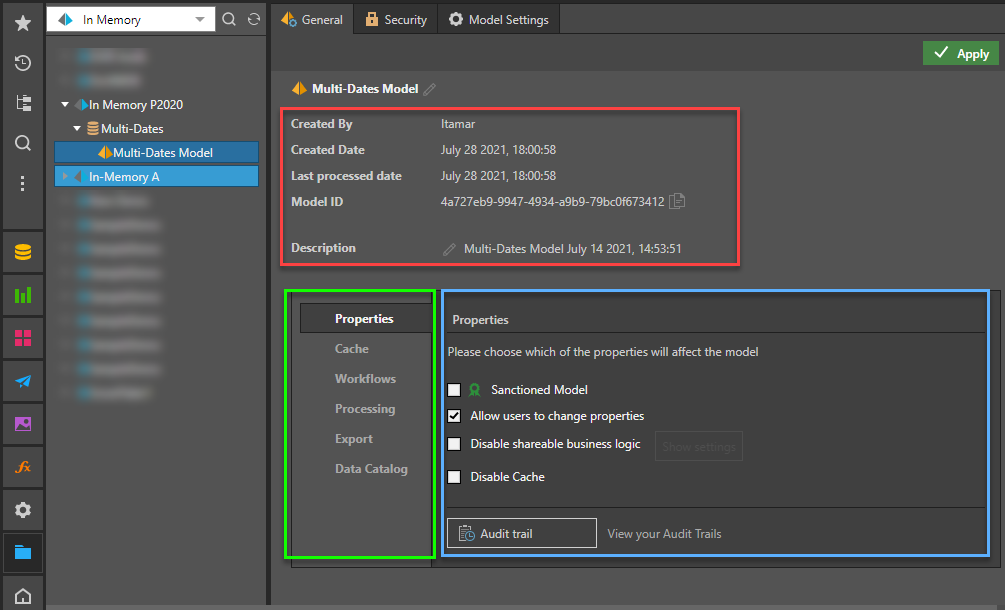Image resolution: width=1005 pixels, height=610 pixels.
Task: Click the description text Multi-Dates Model July 14 2021
Action: (572, 249)
